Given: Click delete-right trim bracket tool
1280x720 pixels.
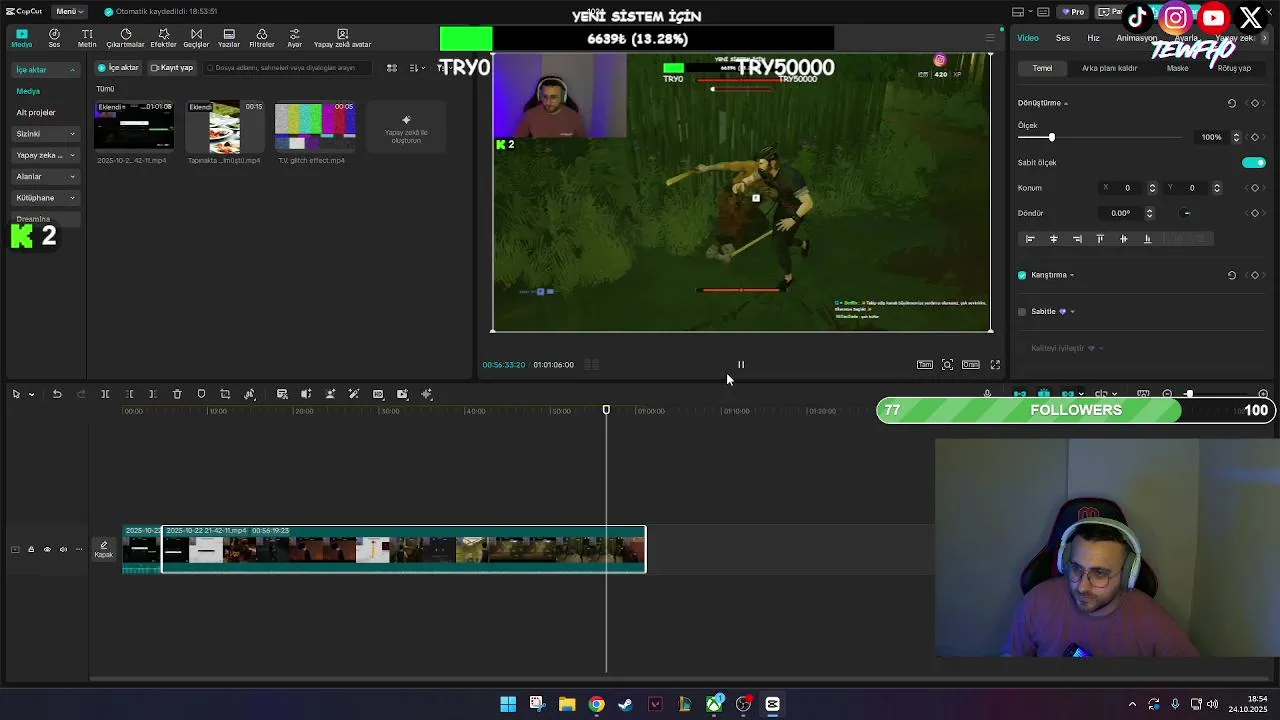Looking at the screenshot, I should point(153,394).
